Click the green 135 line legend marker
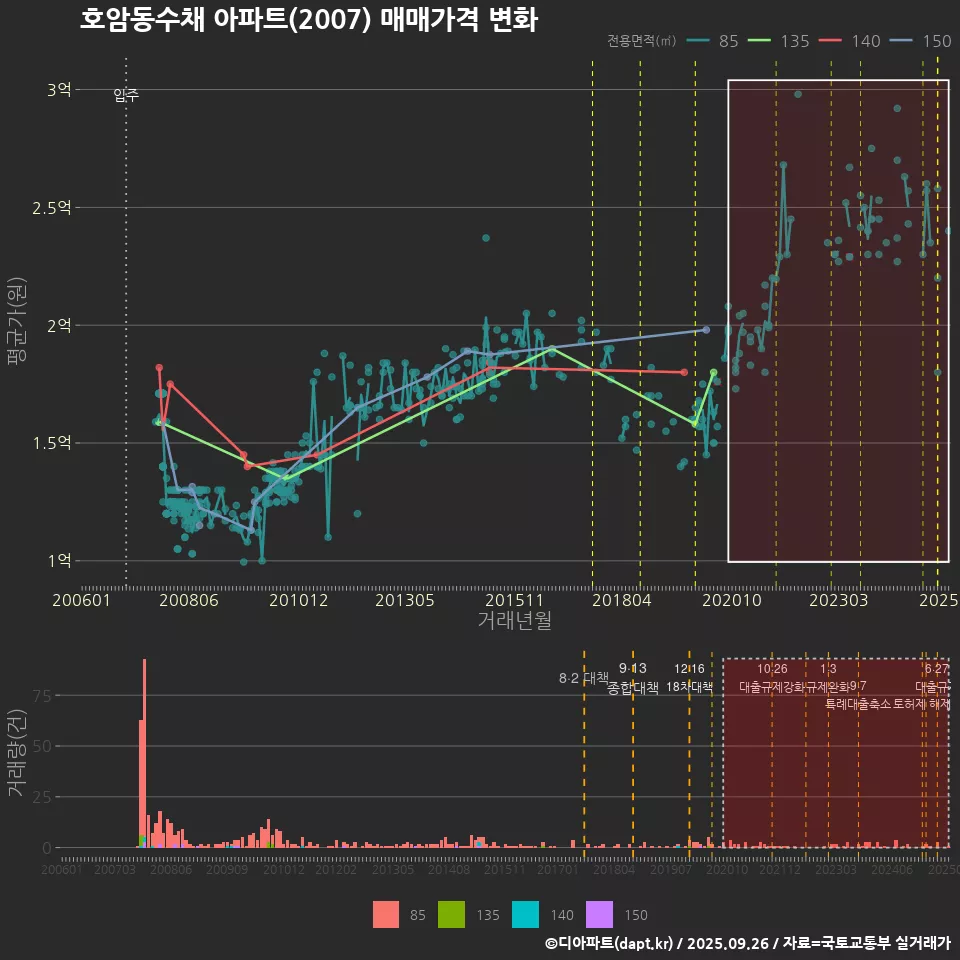Viewport: 960px width, 960px height. pos(761,41)
